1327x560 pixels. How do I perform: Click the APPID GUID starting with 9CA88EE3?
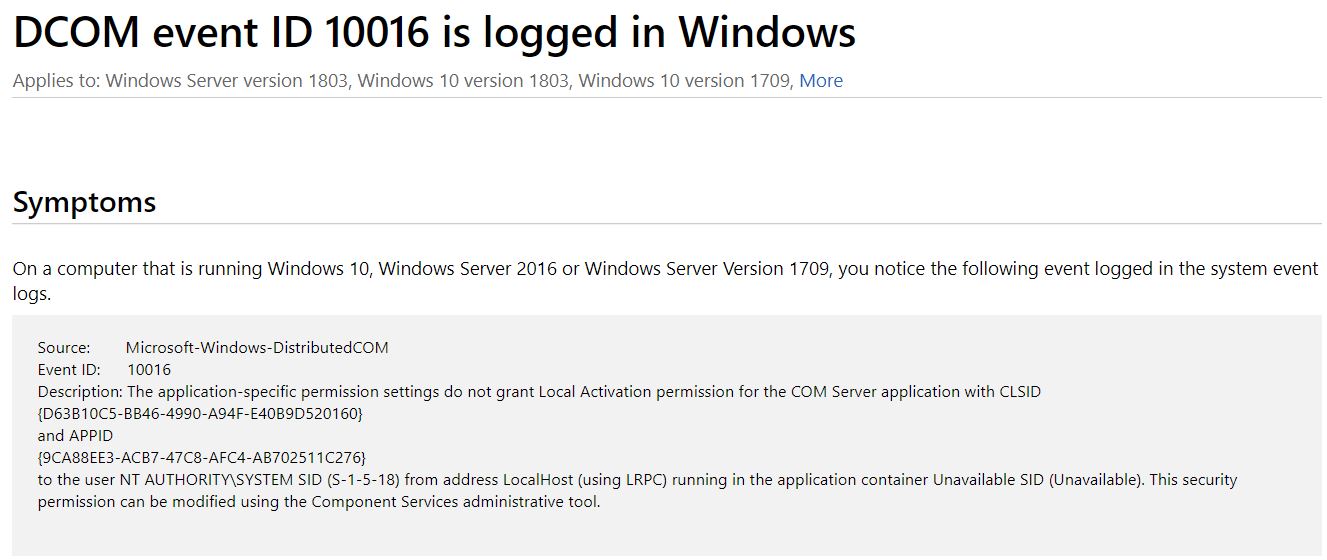click(x=202, y=458)
